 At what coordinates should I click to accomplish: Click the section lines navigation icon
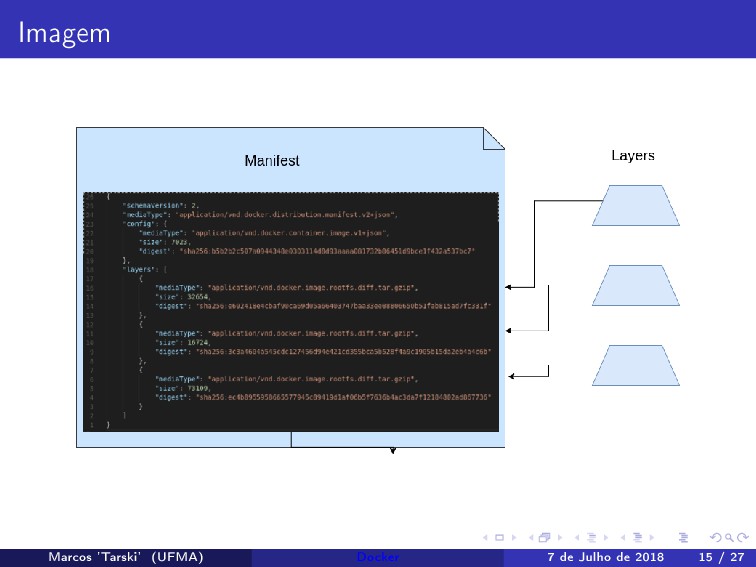point(637,537)
